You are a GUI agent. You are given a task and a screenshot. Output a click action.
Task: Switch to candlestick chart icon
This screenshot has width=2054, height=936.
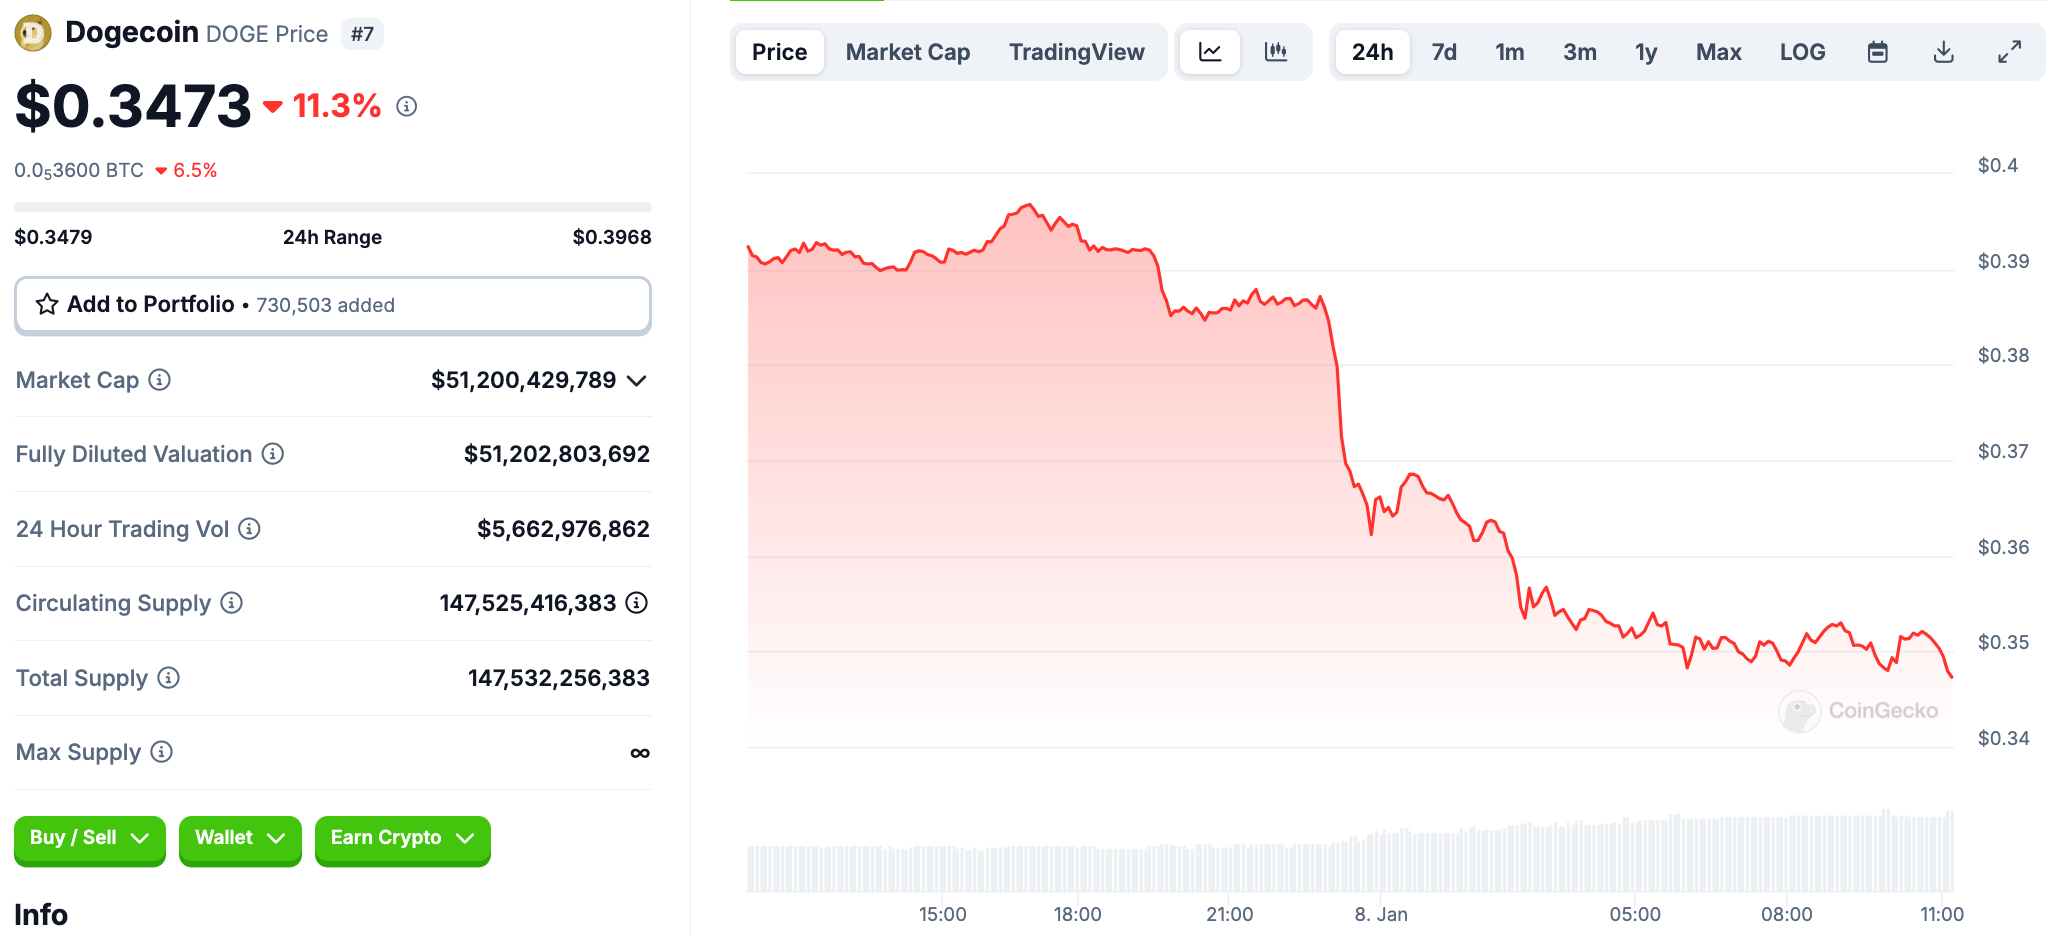1276,52
